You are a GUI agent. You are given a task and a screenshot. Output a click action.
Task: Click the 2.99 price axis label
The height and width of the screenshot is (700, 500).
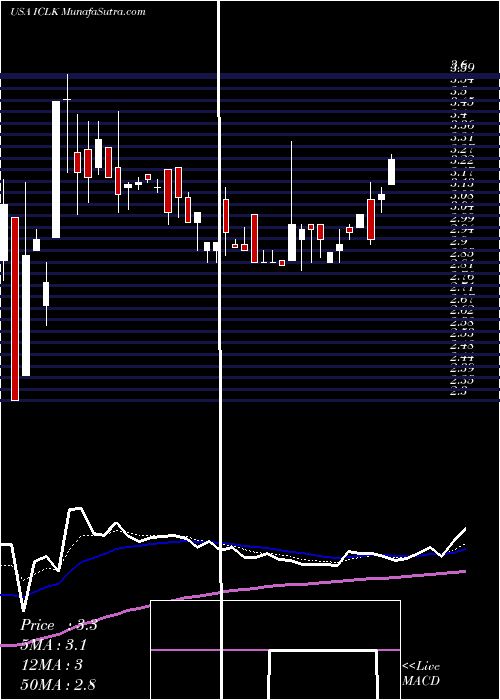462,219
